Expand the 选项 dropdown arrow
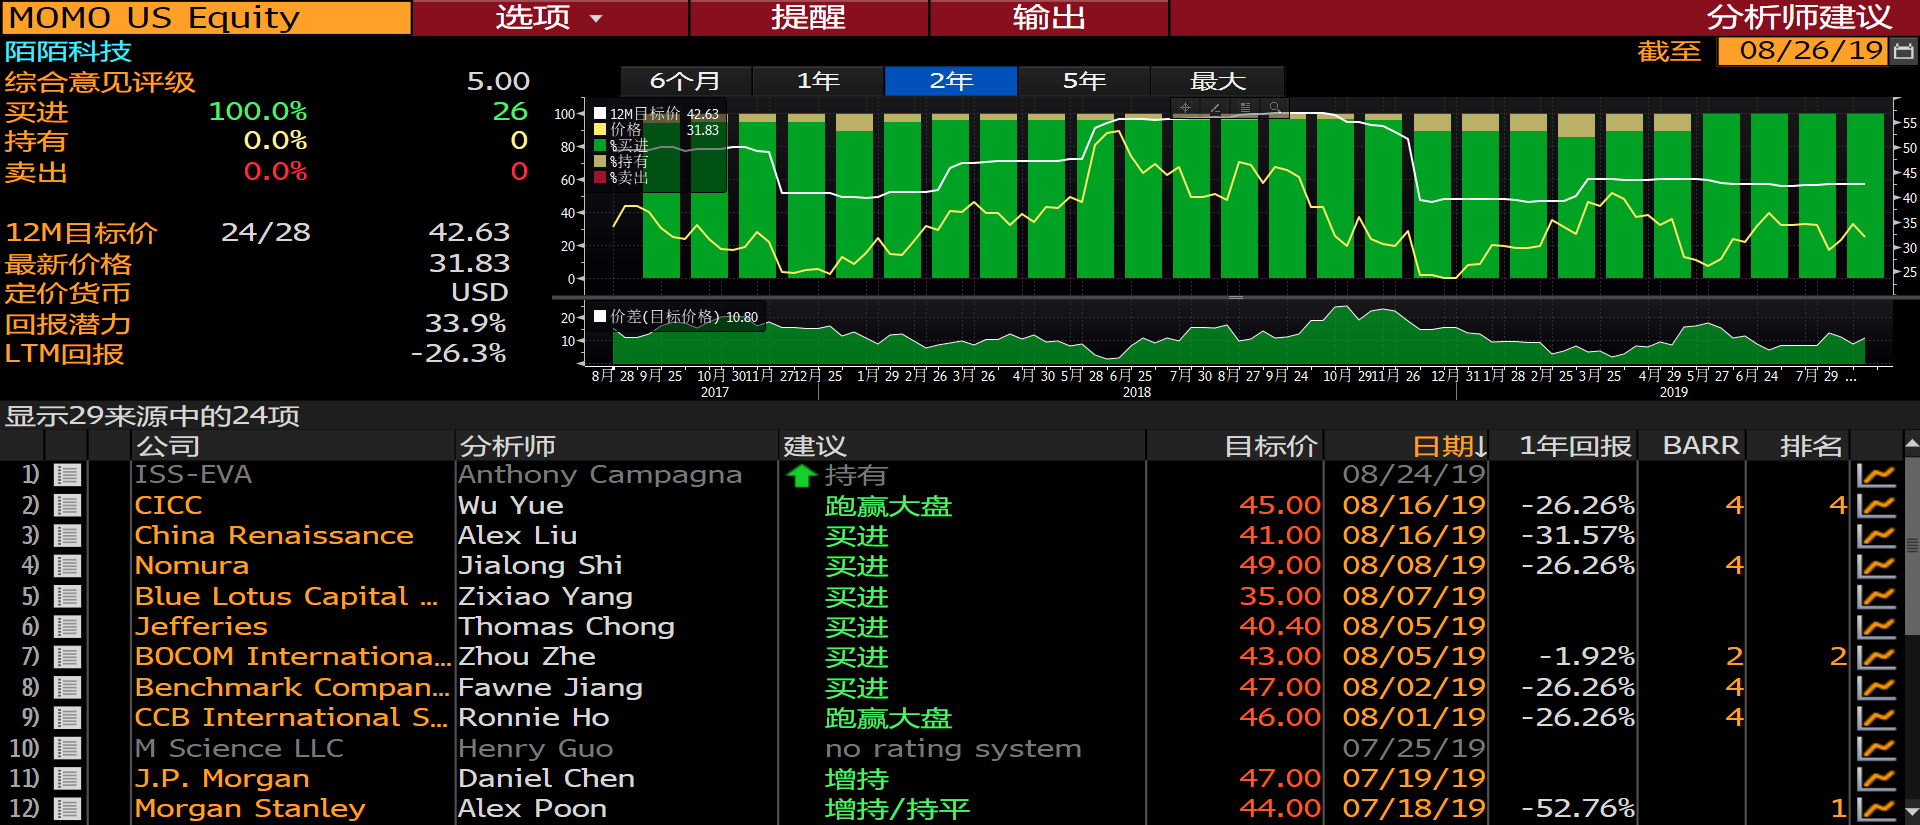Image resolution: width=1920 pixels, height=825 pixels. [x=596, y=18]
